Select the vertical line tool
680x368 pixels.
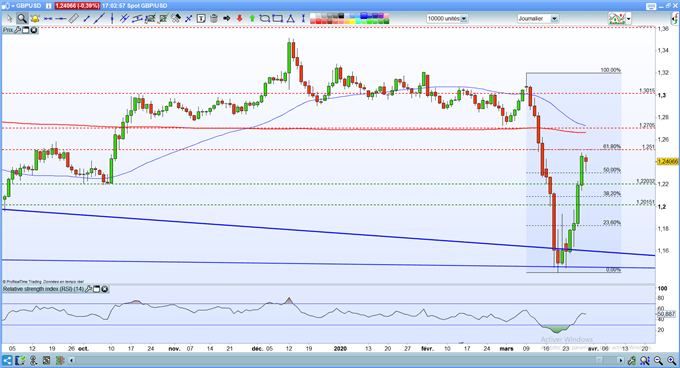(x=112, y=19)
